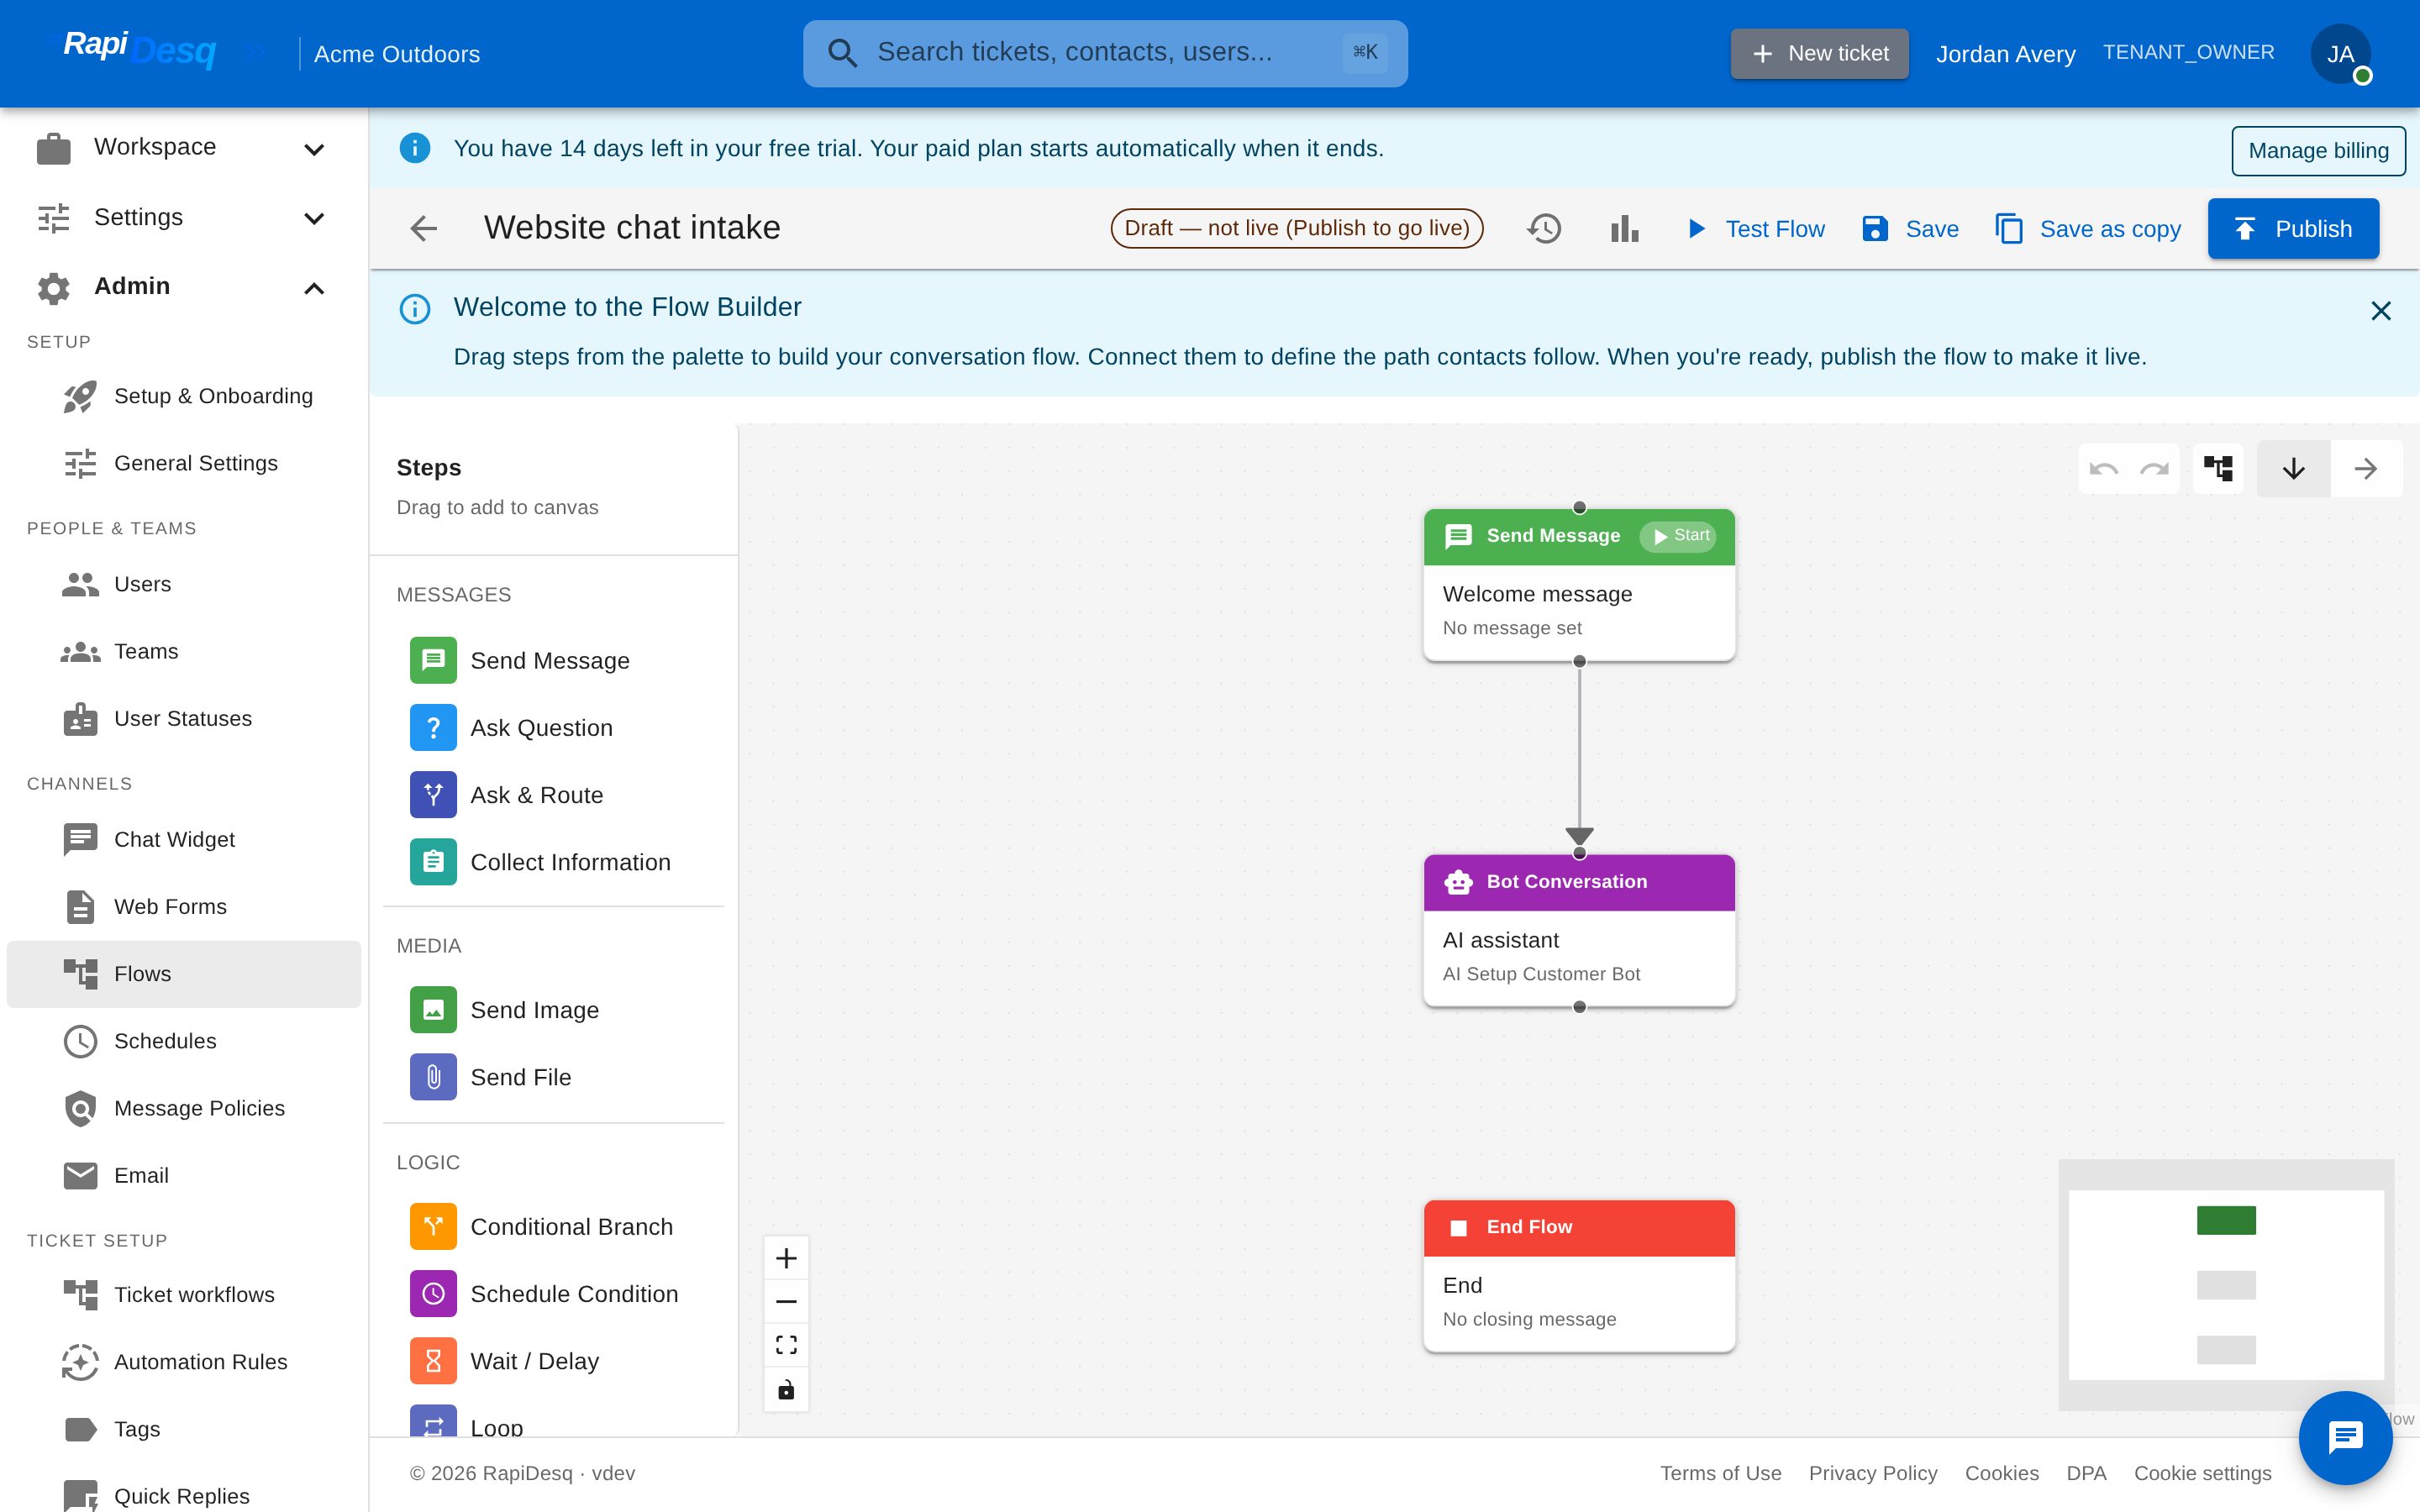Focus the search tickets input field
Image resolution: width=2420 pixels, height=1512 pixels.
(x=1105, y=53)
